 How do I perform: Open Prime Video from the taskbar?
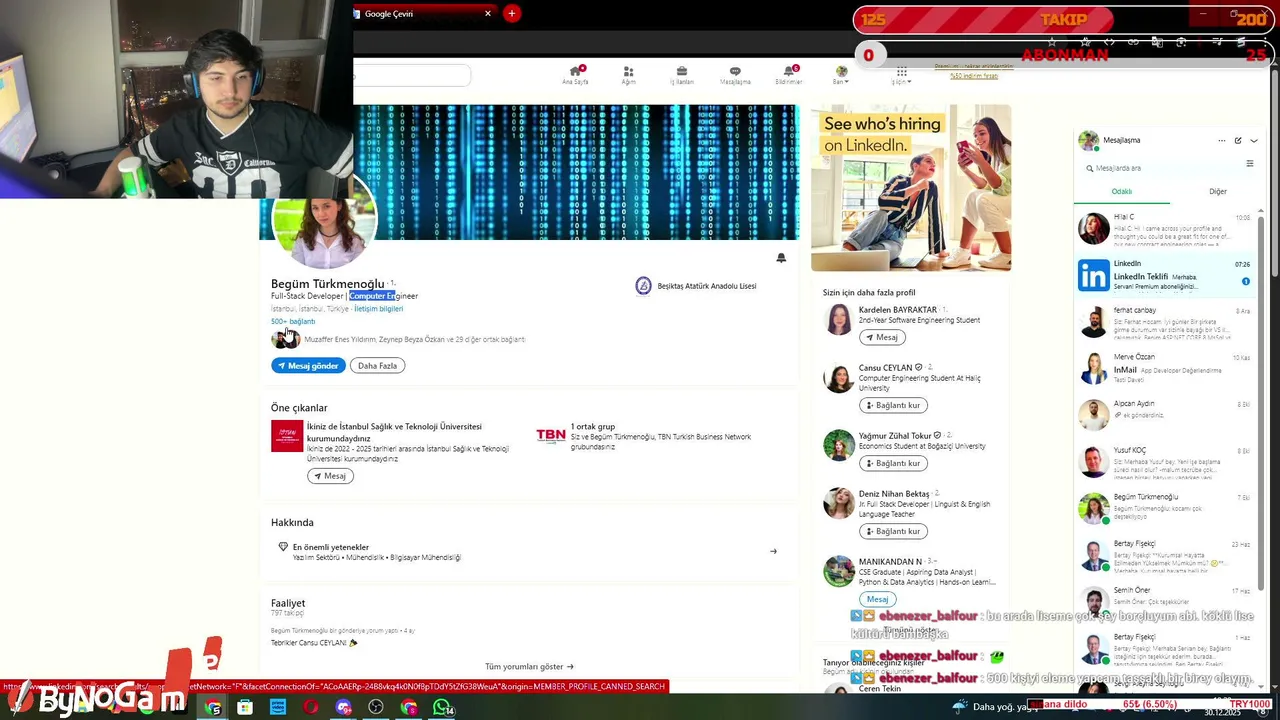278,708
